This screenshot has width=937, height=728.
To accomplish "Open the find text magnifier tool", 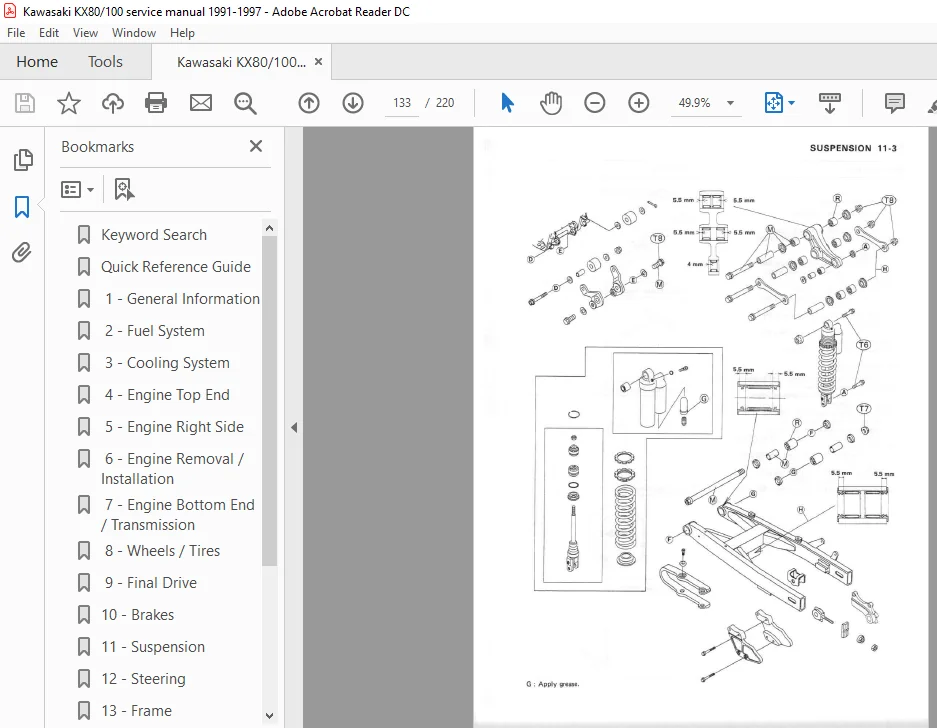I will click(x=245, y=103).
